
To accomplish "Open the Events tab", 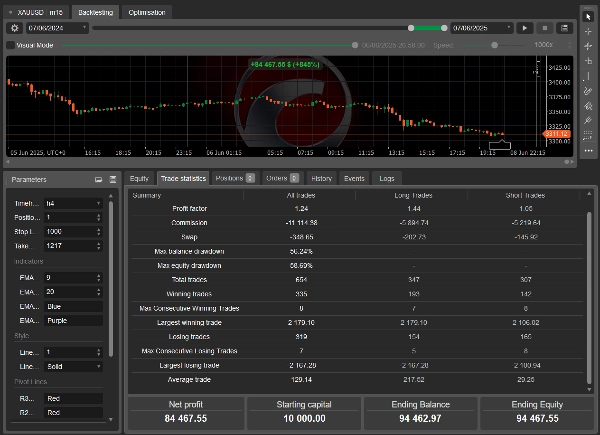I will tap(354, 178).
